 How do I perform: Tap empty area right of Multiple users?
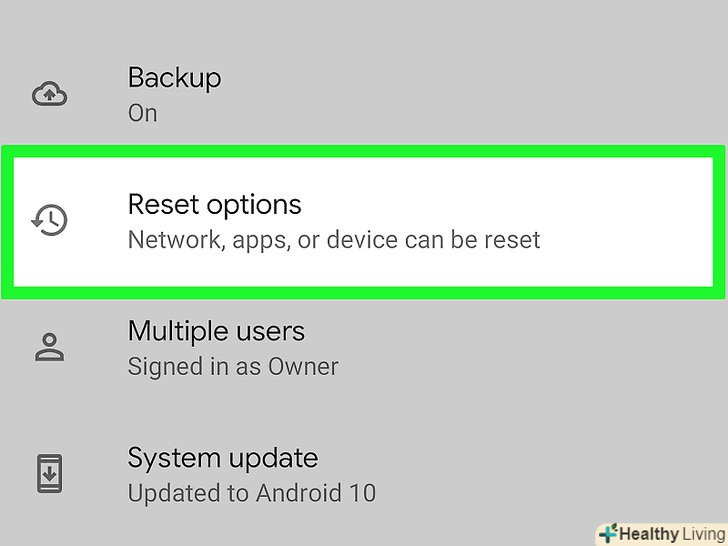[534, 348]
